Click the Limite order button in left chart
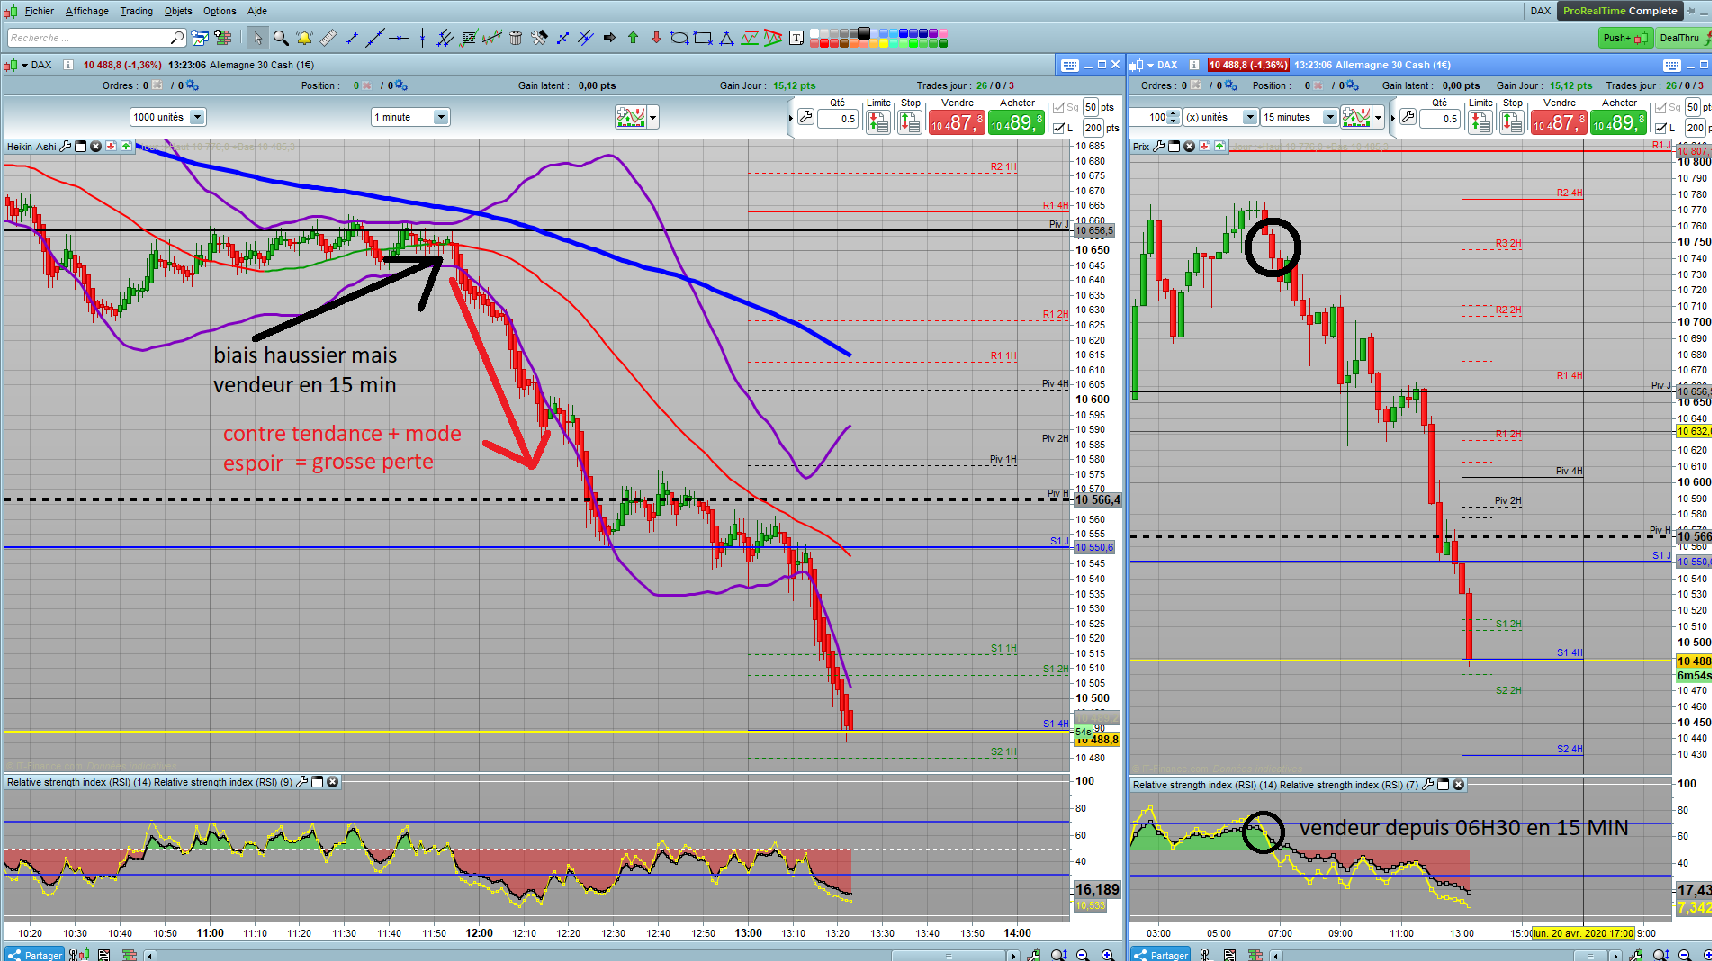Screen dimensions: 1712x961 pyautogui.click(x=878, y=122)
